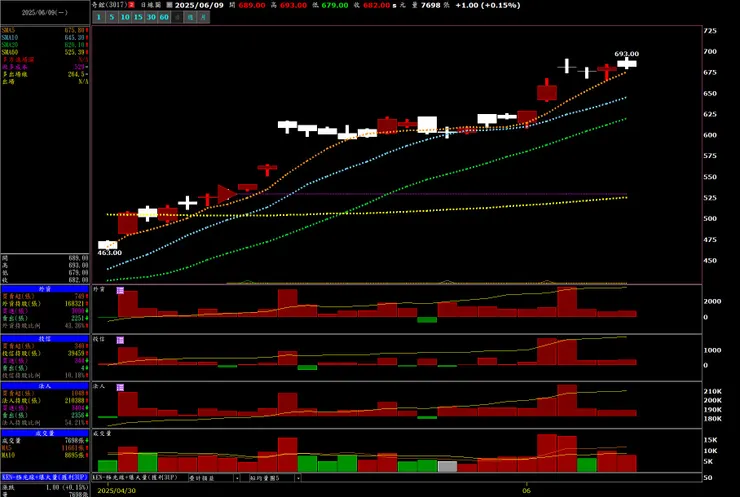Click the SMA5 value 675.80
The height and width of the screenshot is (497, 740).
click(75, 30)
